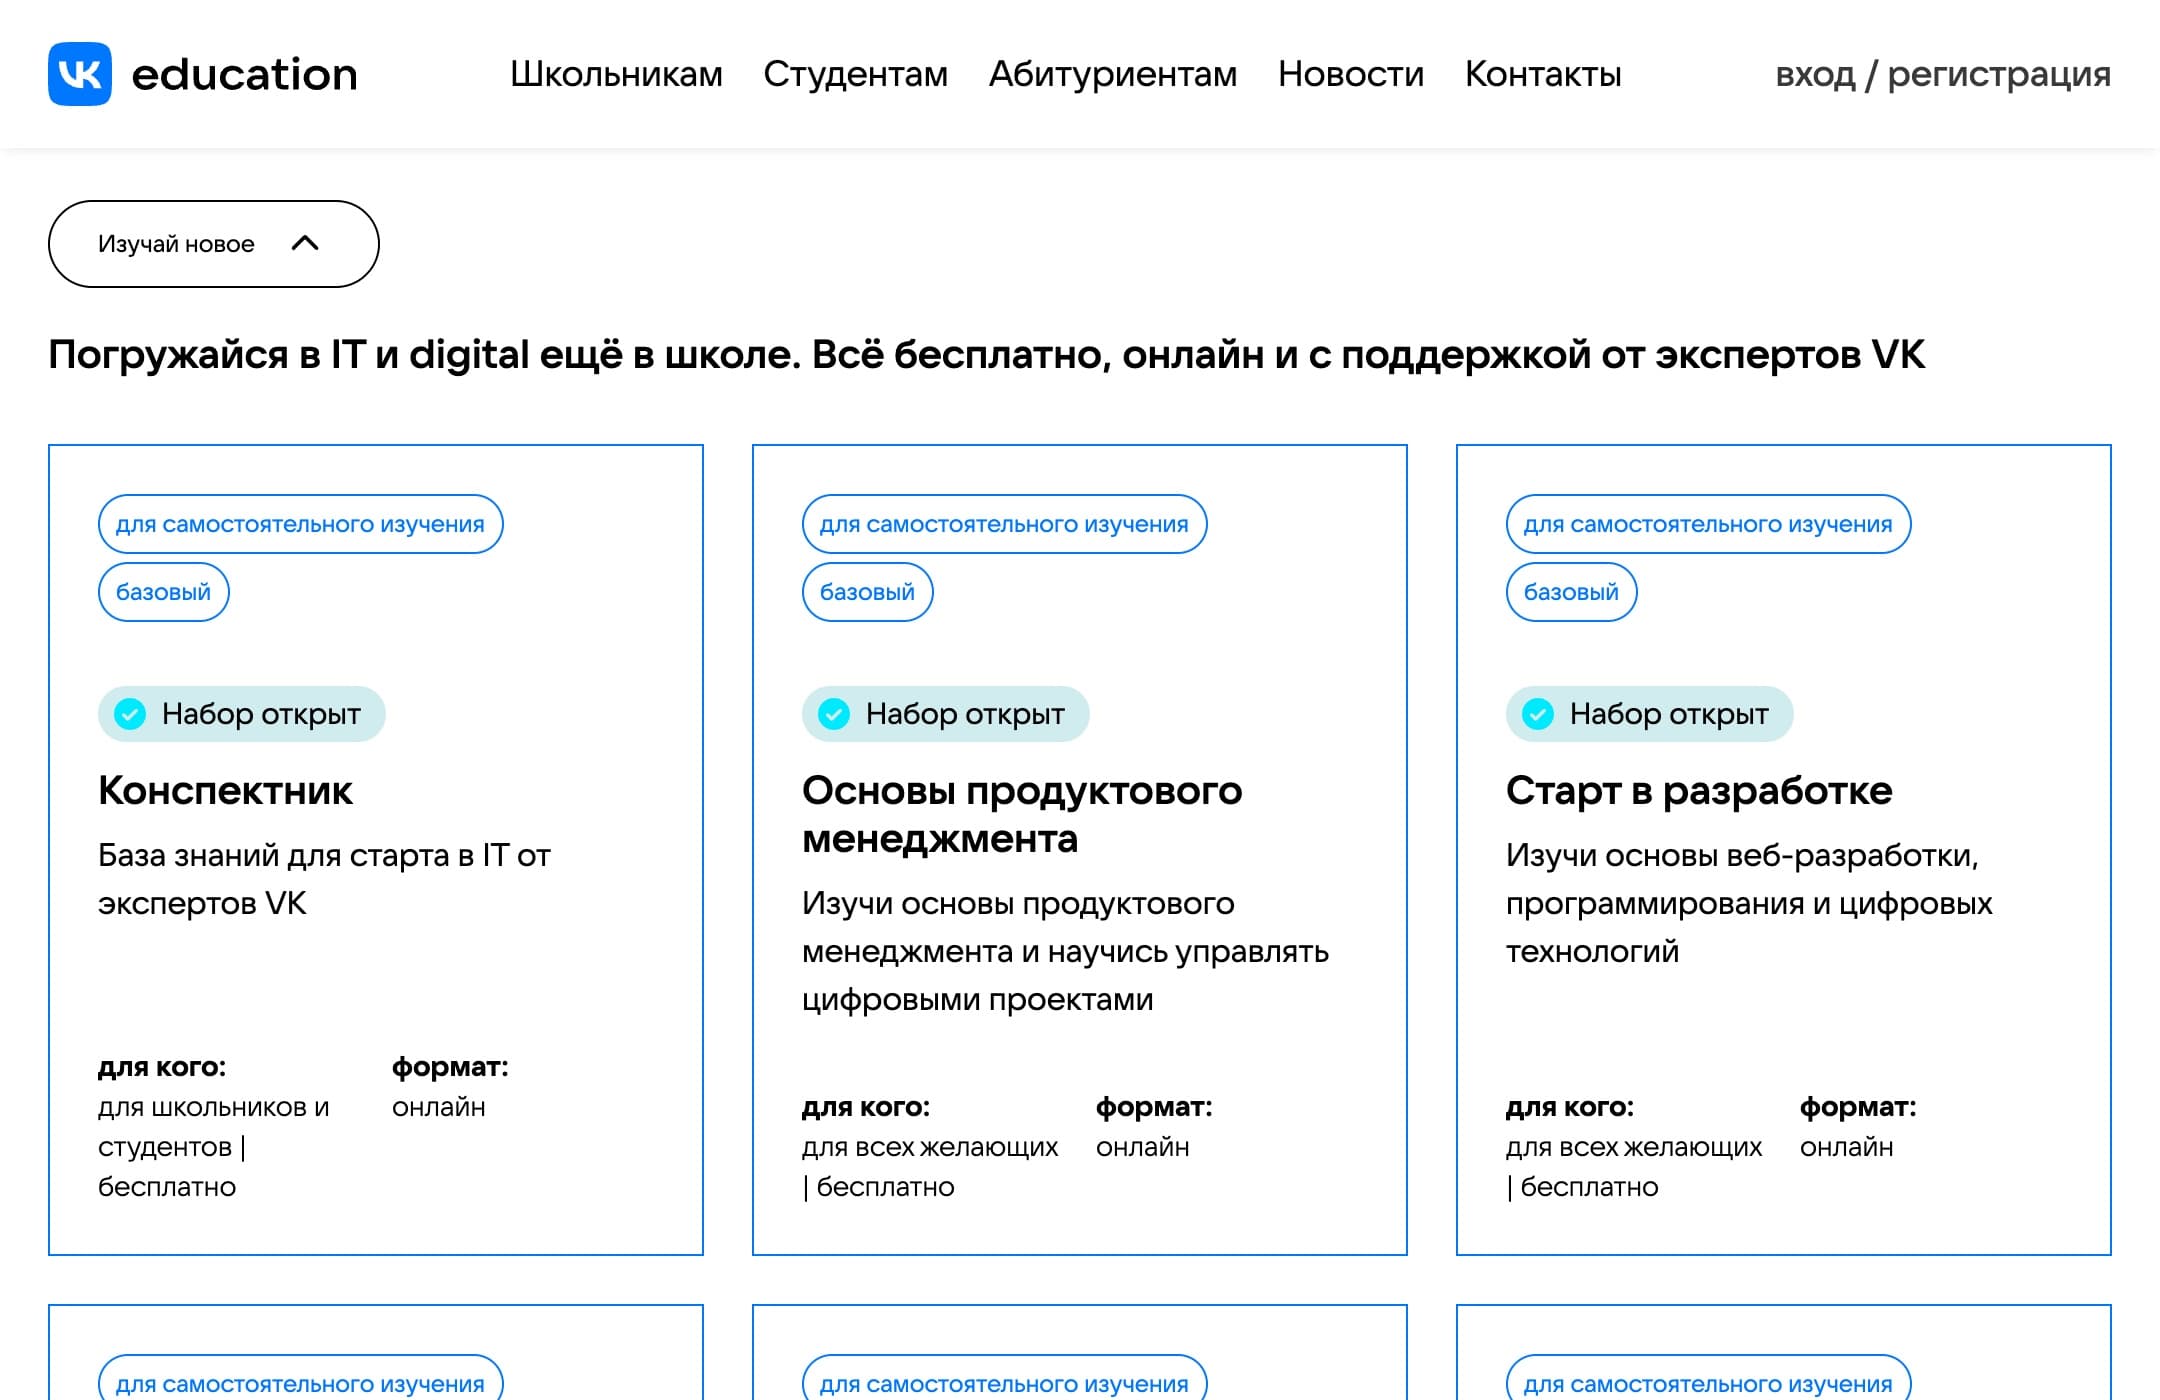Click checkmark icon on Старт в разработке card
The height and width of the screenshot is (1400, 2160).
[x=1538, y=714]
